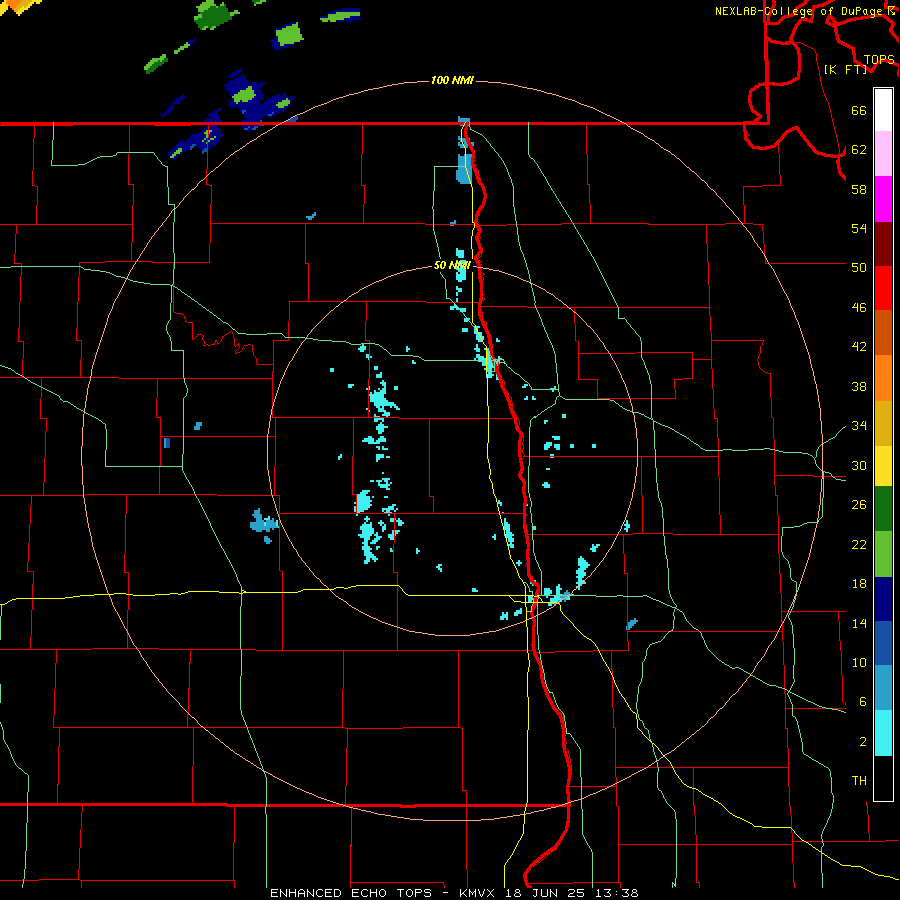Viewport: 900px width, 900px height.
Task: Click the ENHANCED ECHO TOPS KMVX caption
Action: click(x=454, y=893)
